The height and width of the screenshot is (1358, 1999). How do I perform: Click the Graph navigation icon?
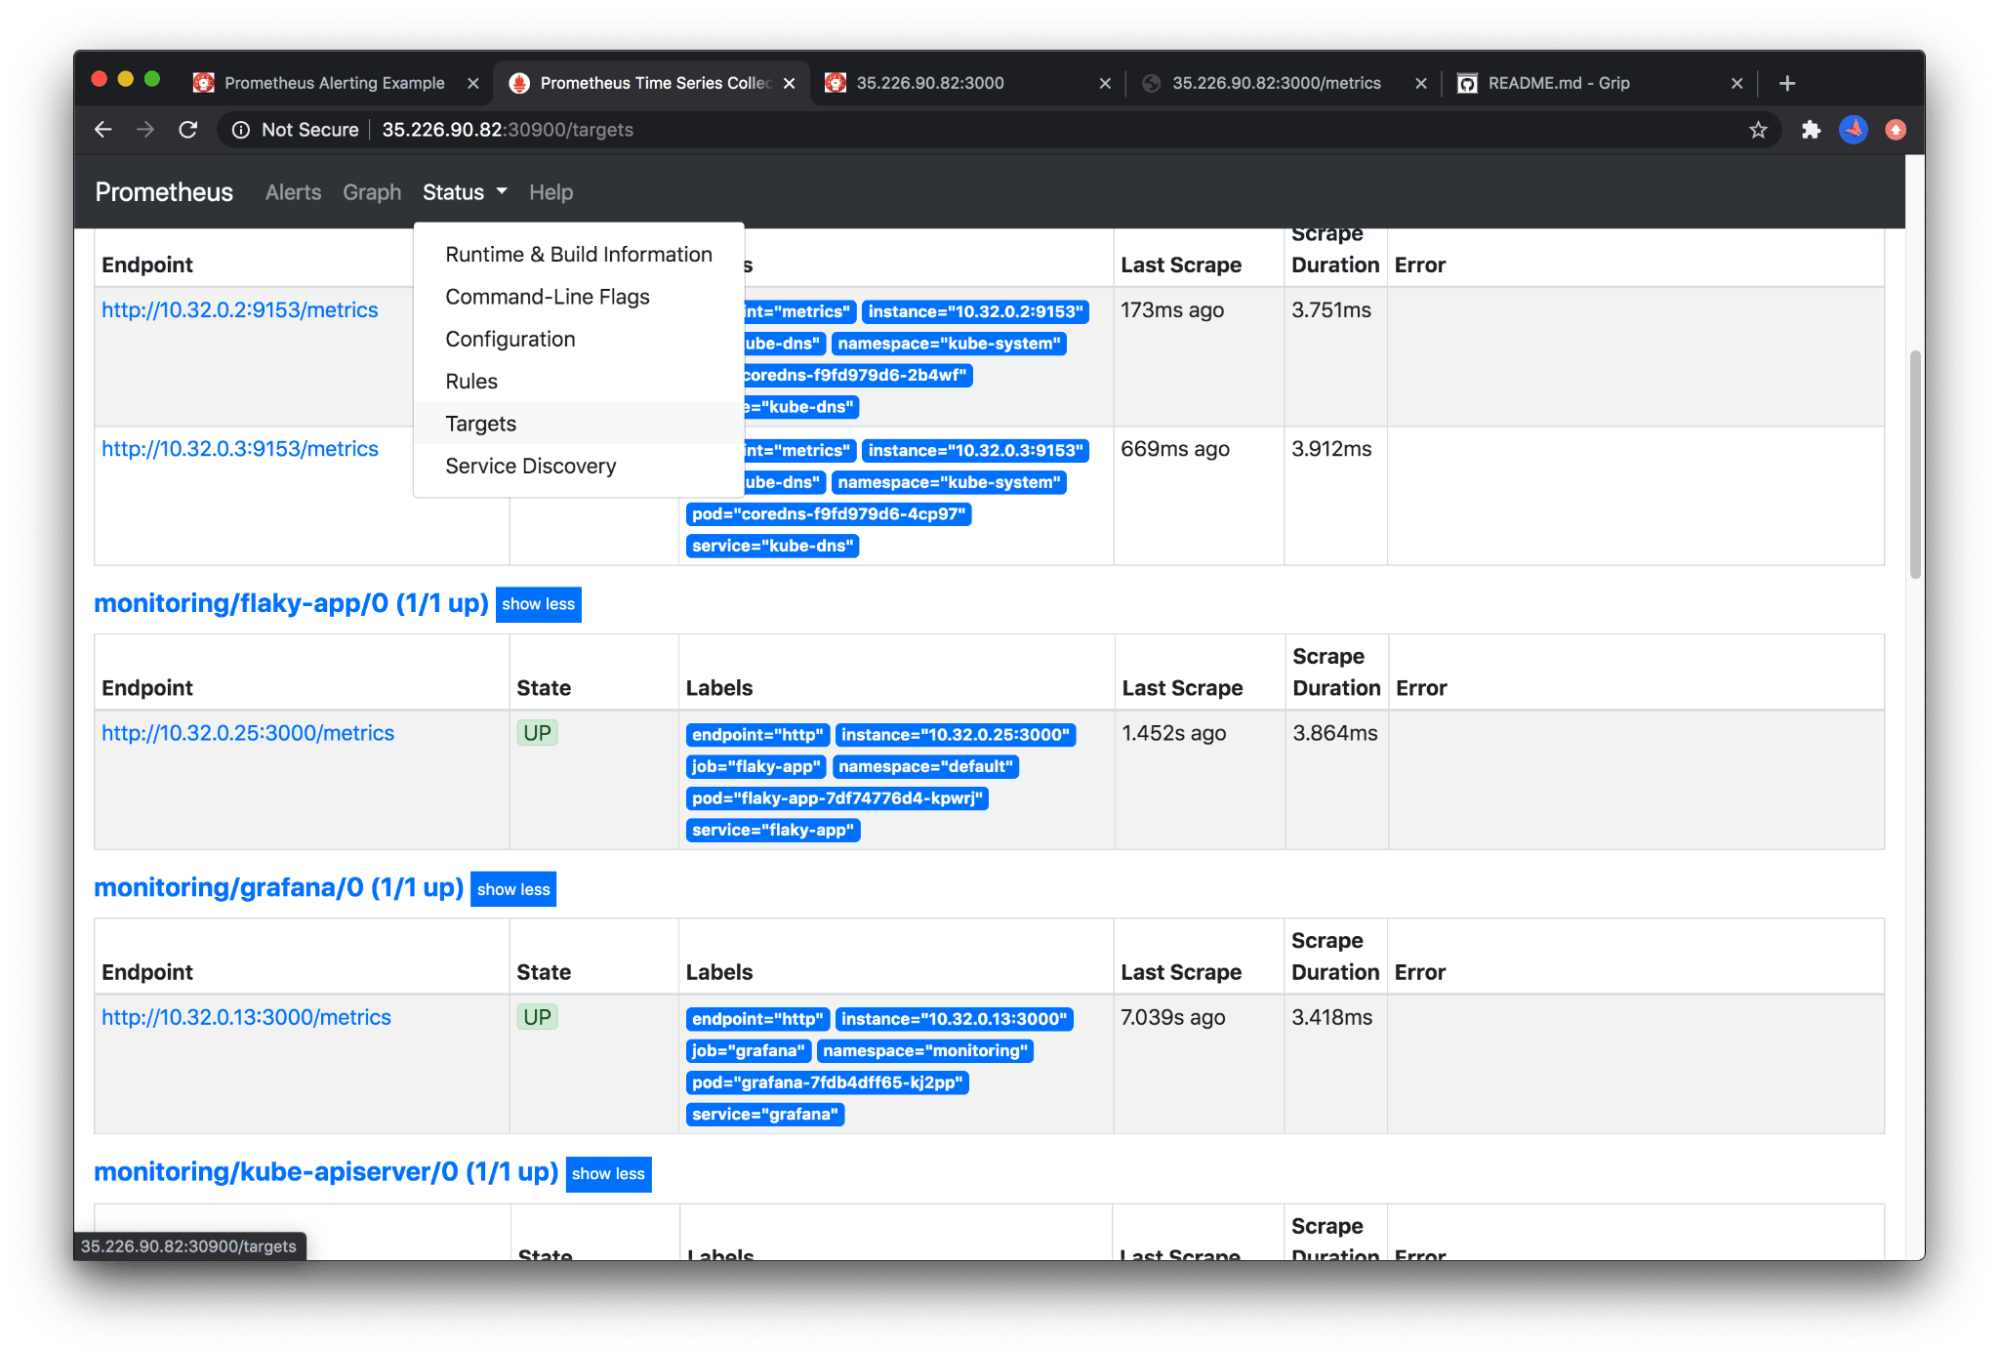click(371, 192)
